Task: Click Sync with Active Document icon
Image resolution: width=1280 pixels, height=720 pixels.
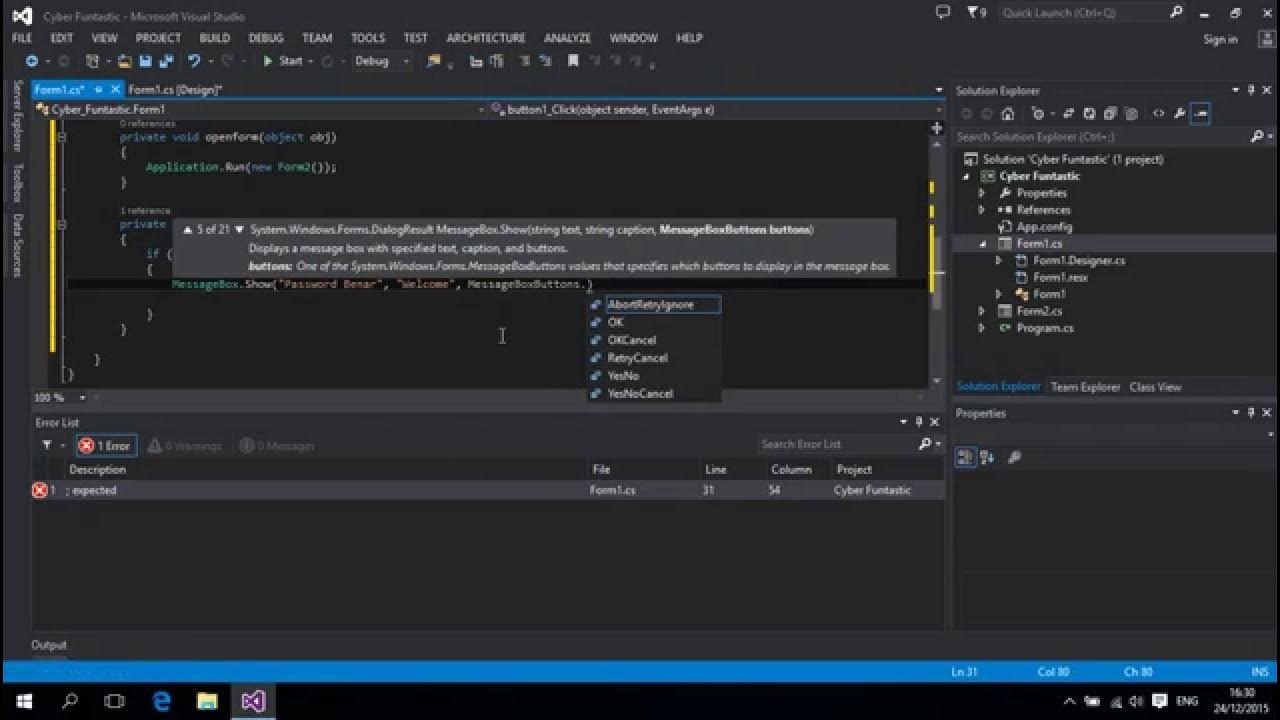Action: (1068, 114)
